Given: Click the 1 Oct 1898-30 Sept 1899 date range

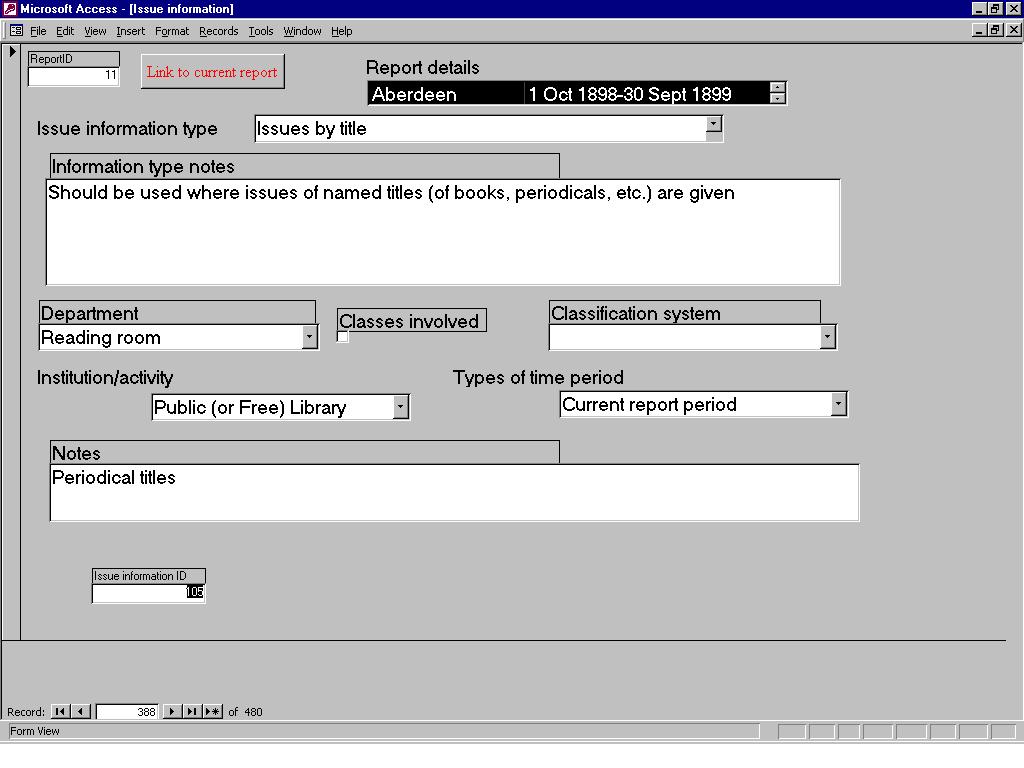Looking at the screenshot, I should pos(630,94).
